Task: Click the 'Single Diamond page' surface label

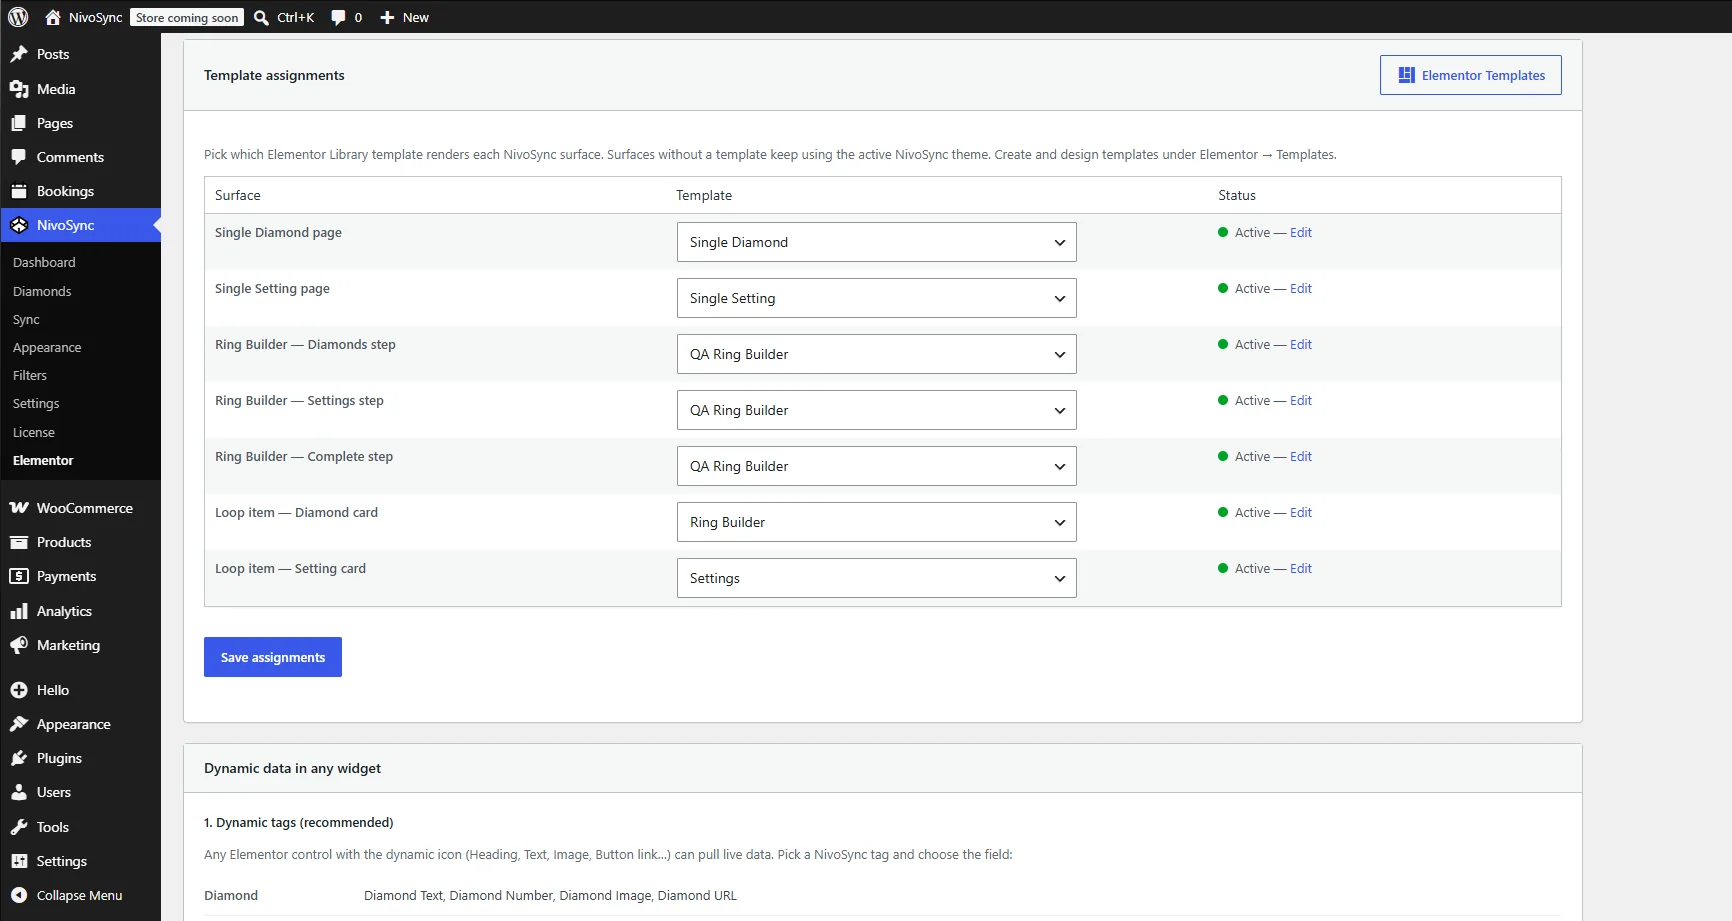Action: [x=278, y=232]
